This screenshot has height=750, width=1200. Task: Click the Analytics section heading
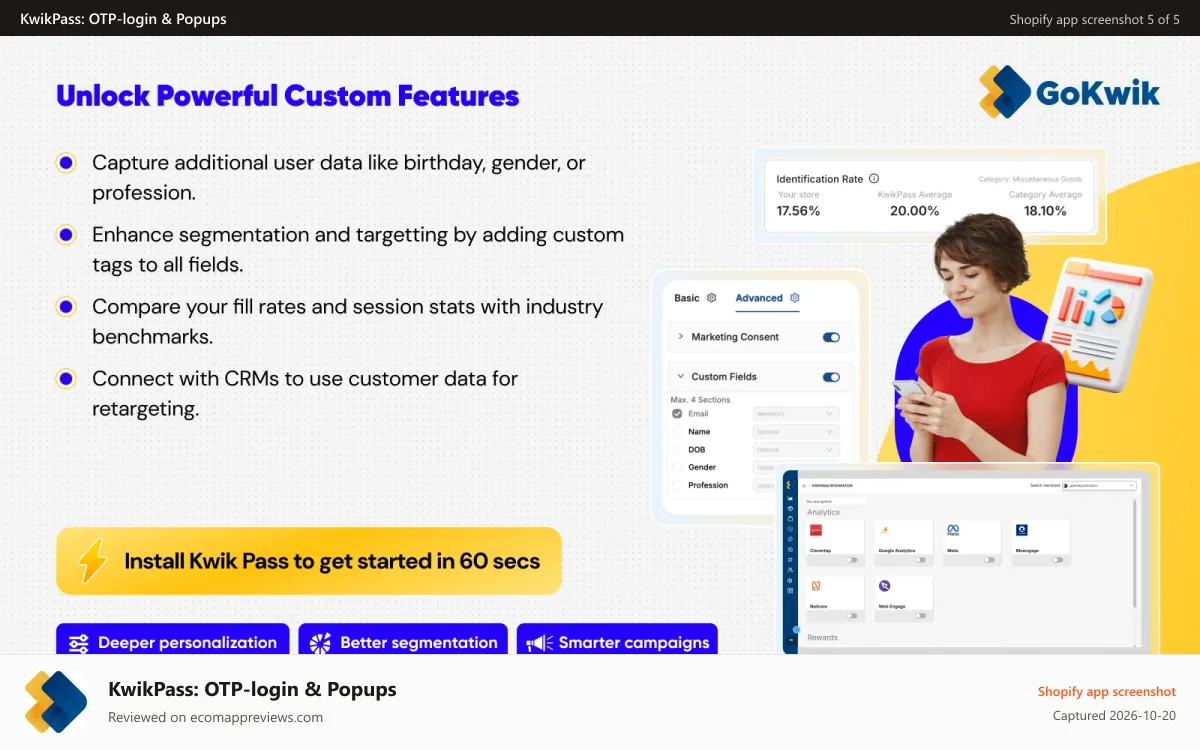point(823,512)
